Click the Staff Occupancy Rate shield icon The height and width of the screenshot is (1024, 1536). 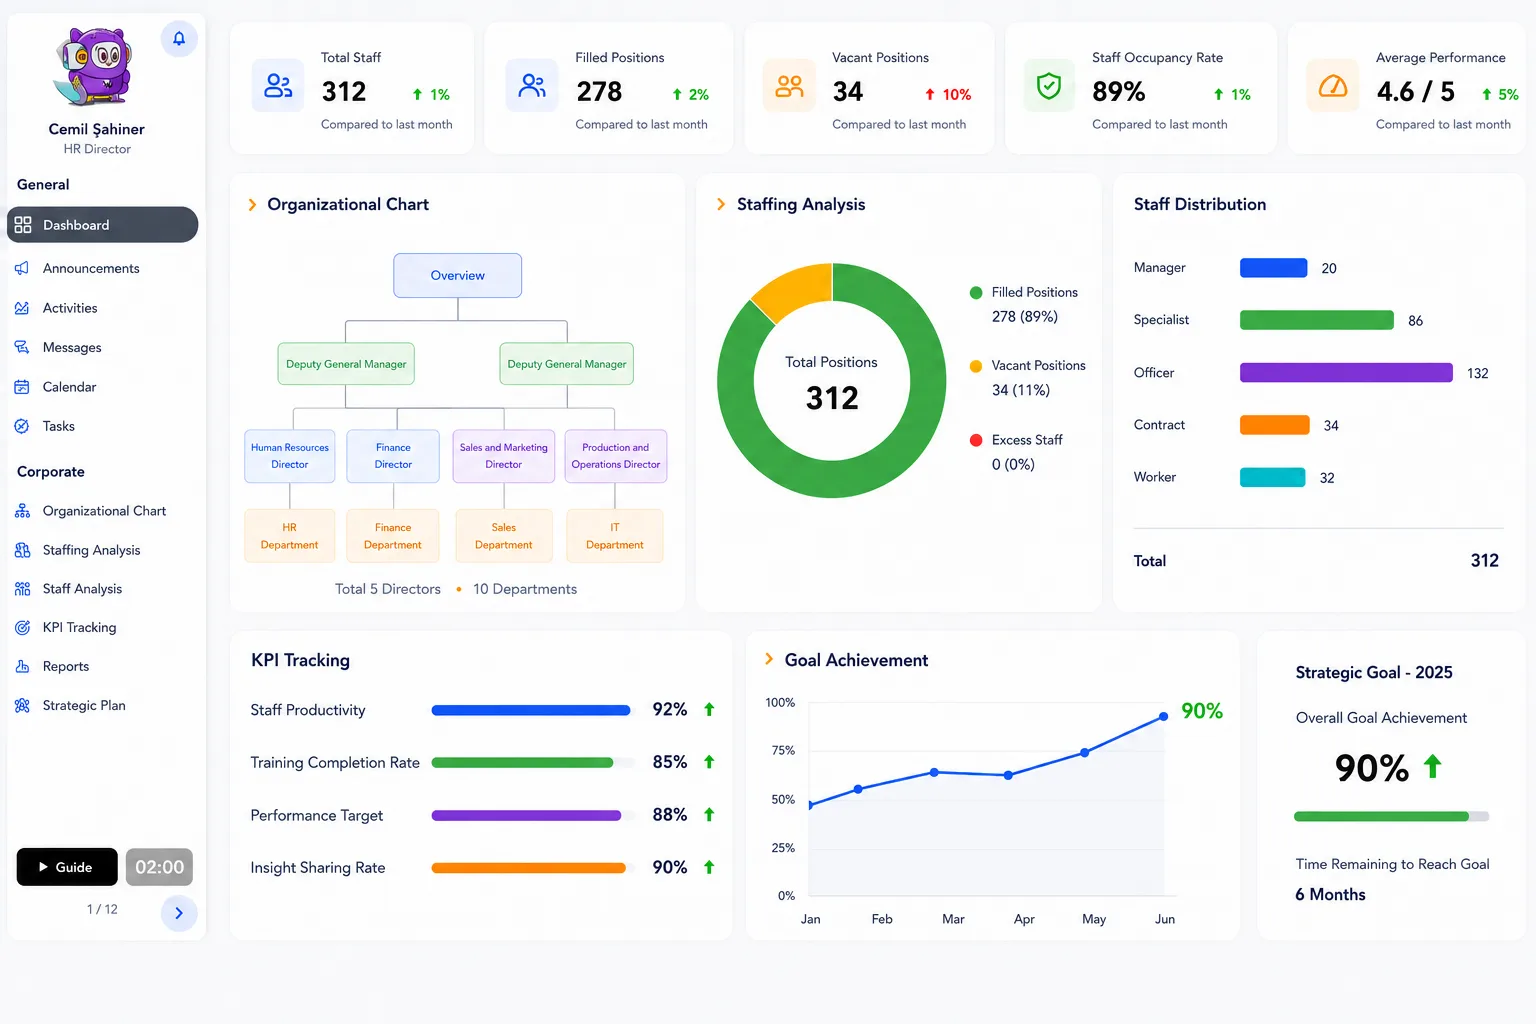tap(1049, 86)
